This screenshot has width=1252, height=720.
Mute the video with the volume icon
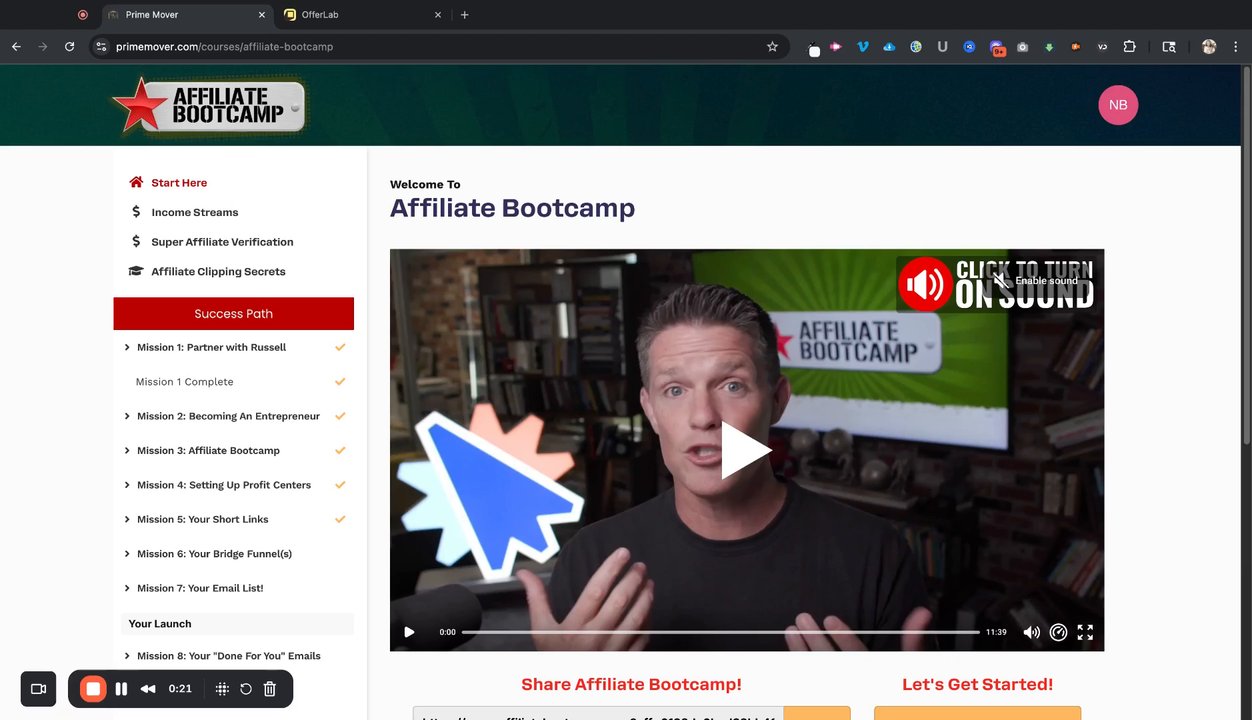[1031, 632]
